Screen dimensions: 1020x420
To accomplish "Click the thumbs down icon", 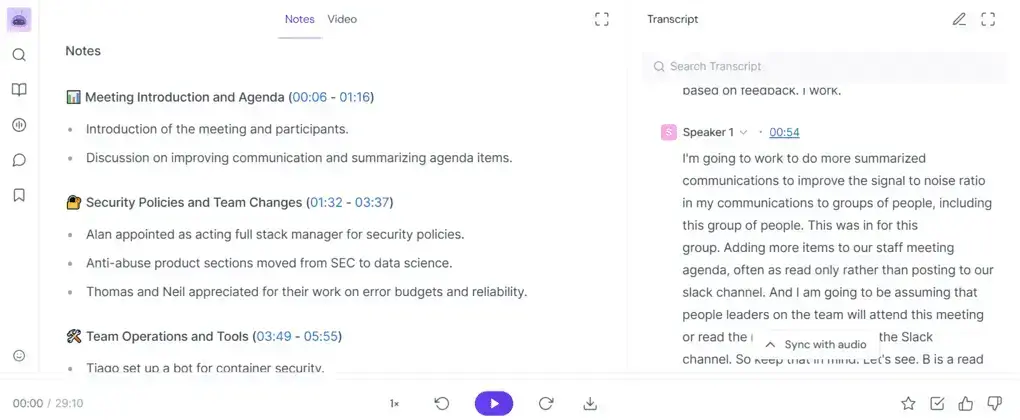I will pos(994,403).
